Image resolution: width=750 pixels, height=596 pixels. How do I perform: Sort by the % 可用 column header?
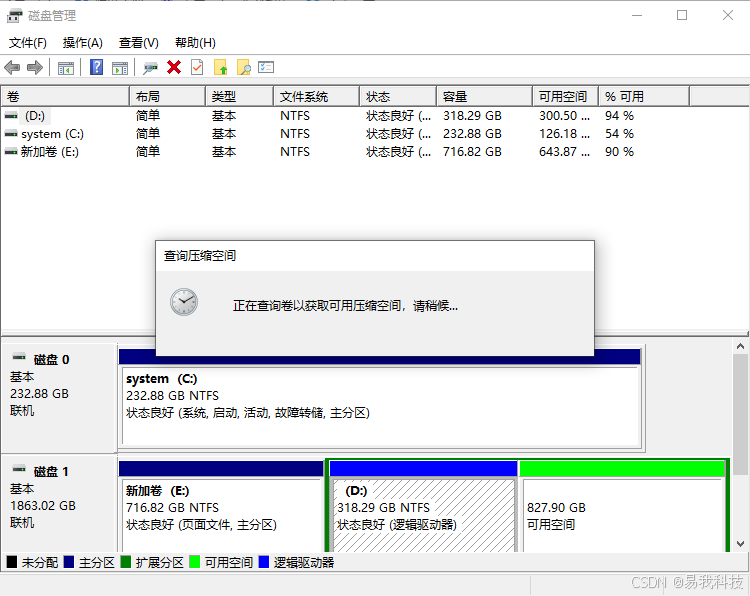(644, 97)
